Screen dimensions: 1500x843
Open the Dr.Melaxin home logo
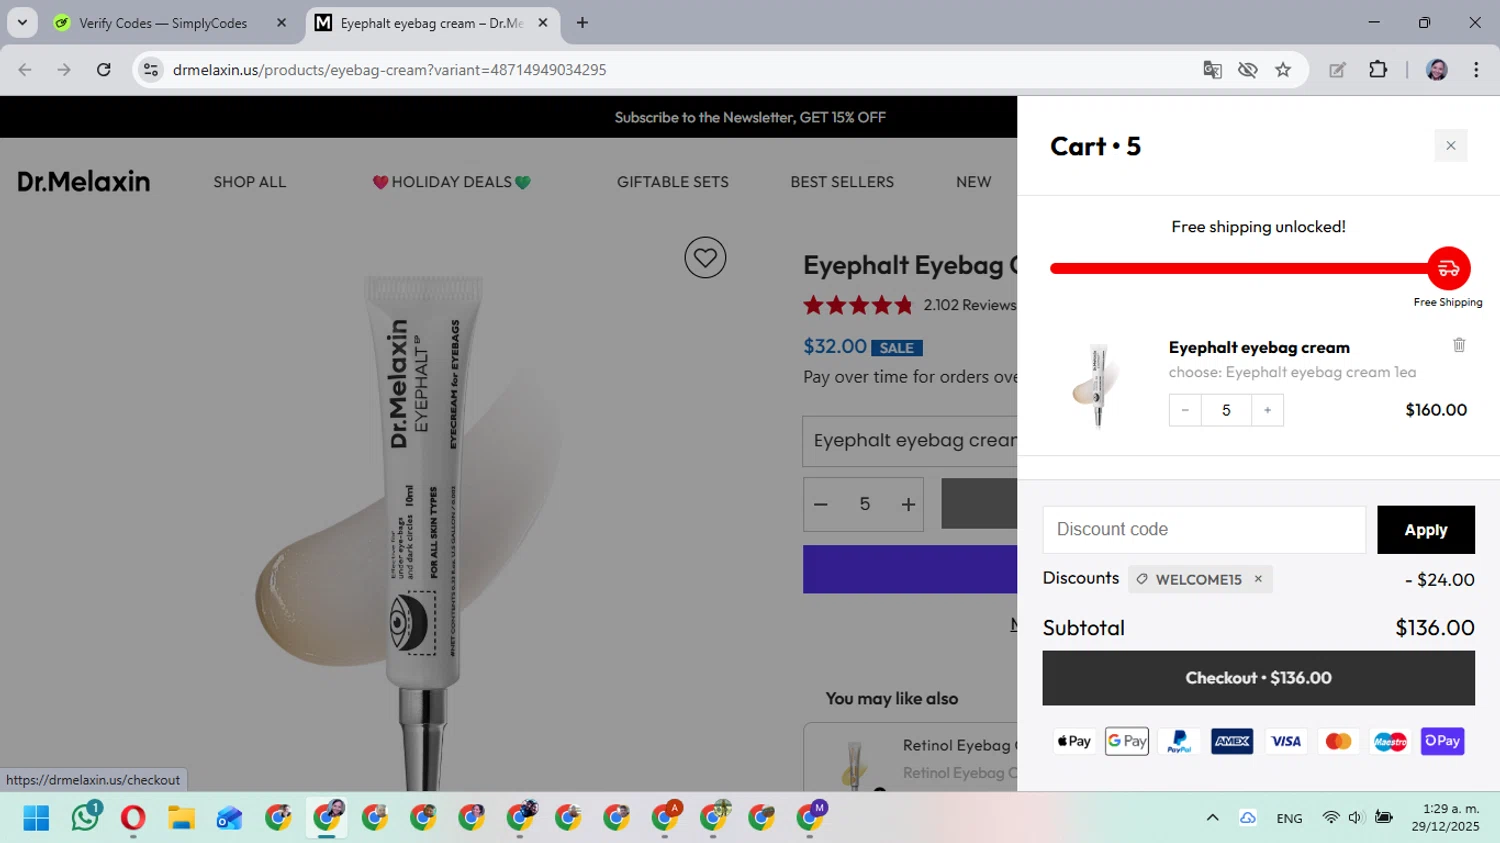84,182
